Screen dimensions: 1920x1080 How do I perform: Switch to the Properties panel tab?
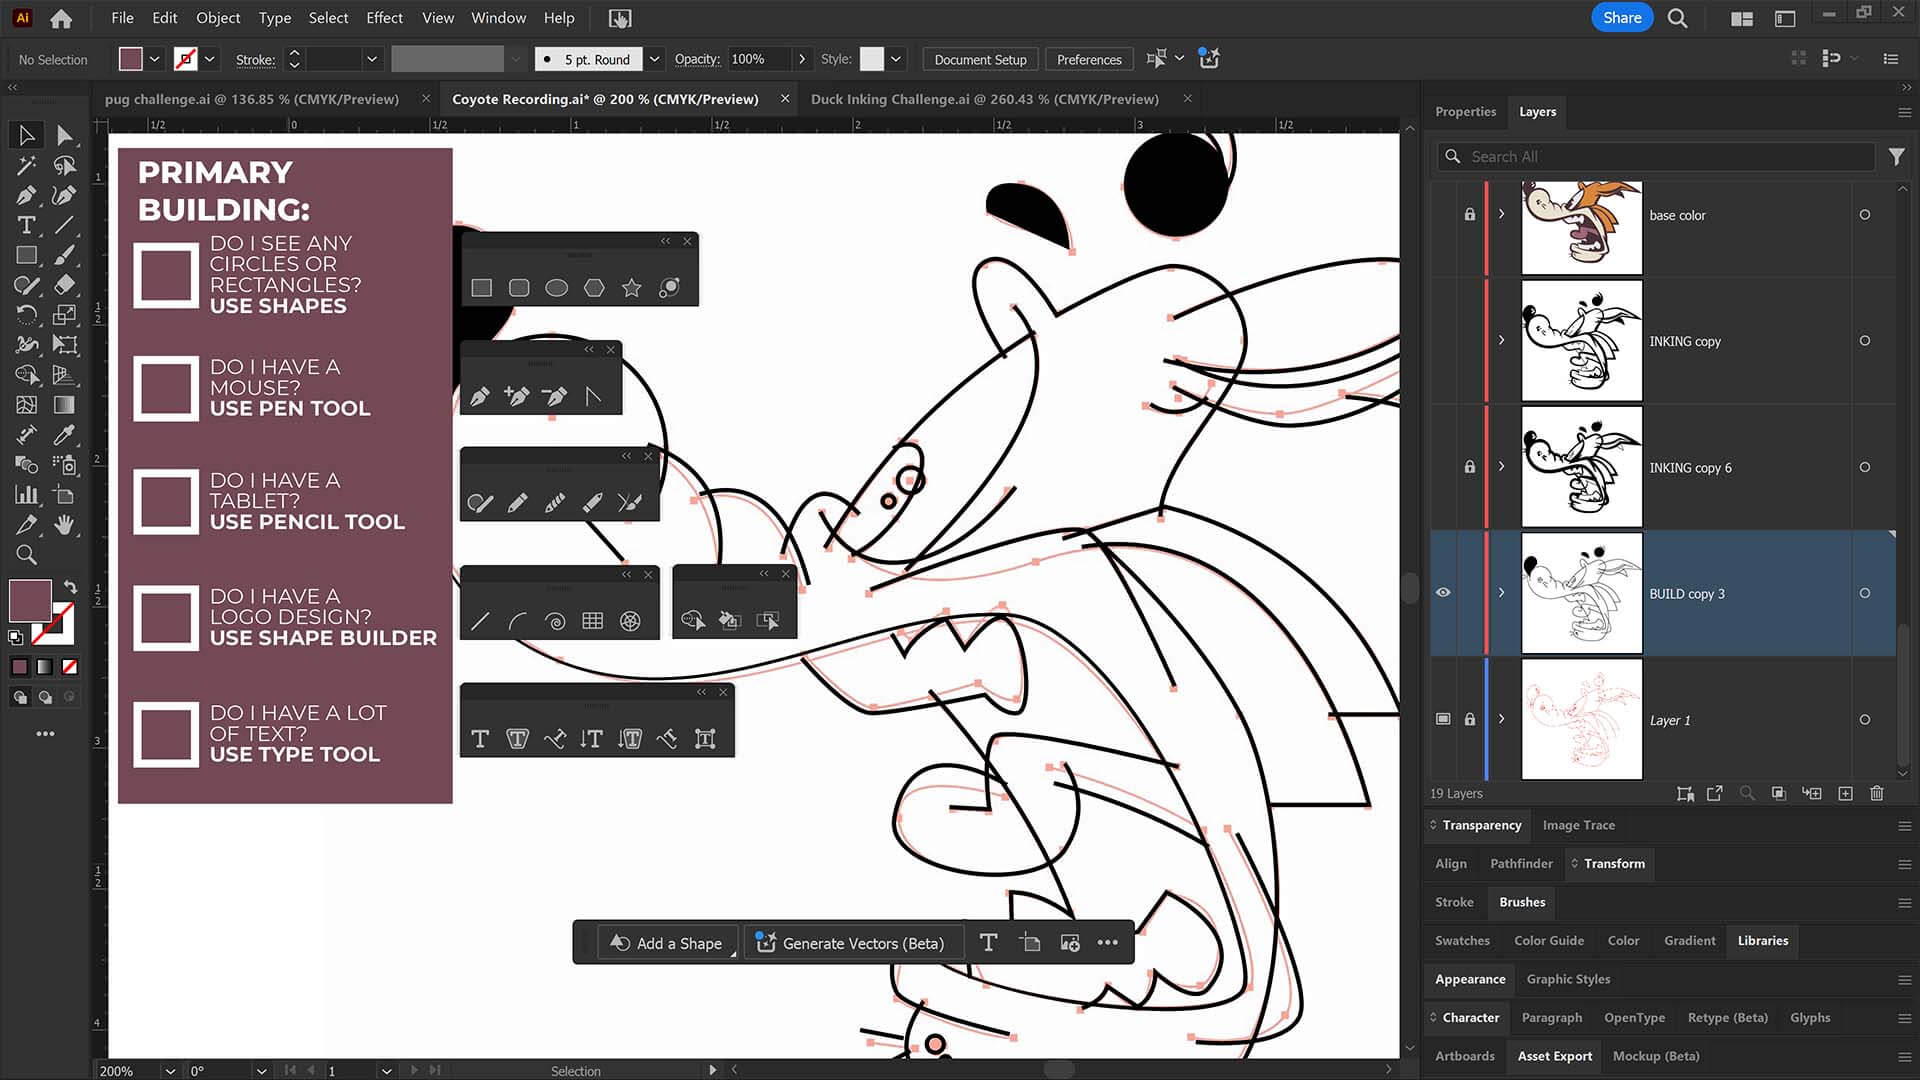(1465, 112)
